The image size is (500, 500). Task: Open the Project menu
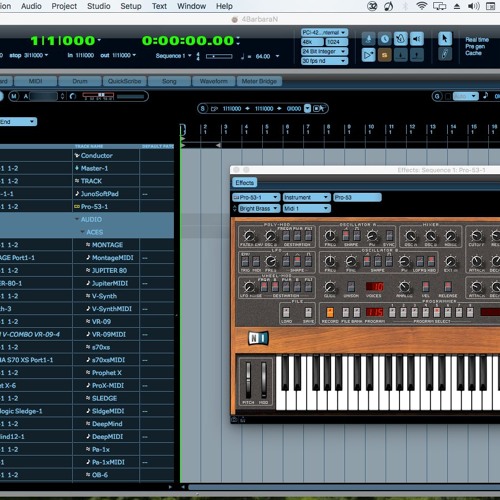click(64, 6)
